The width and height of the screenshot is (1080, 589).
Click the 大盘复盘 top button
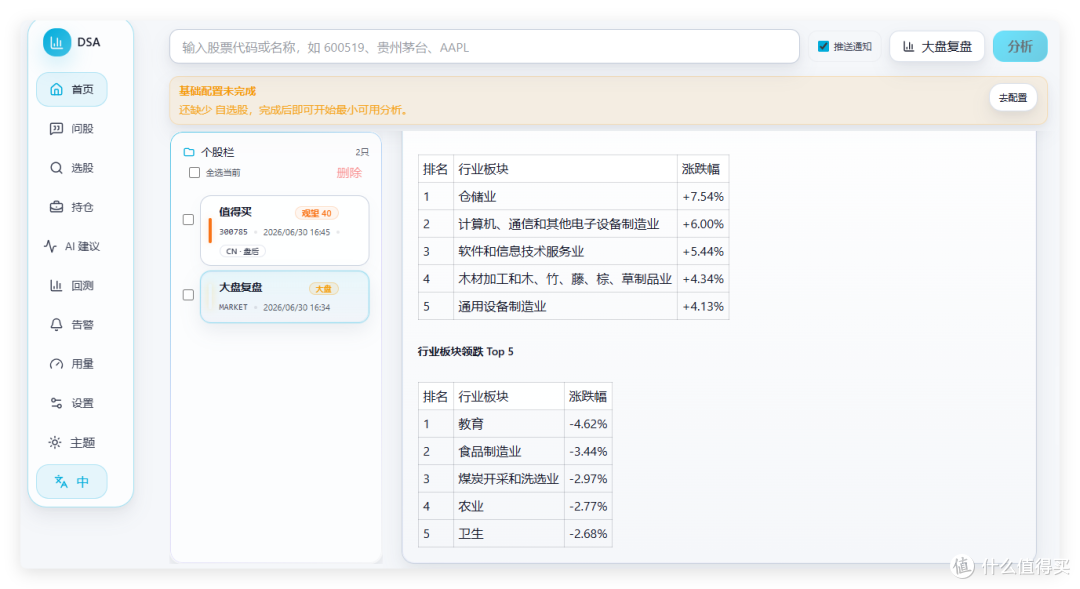pyautogui.click(x=937, y=47)
